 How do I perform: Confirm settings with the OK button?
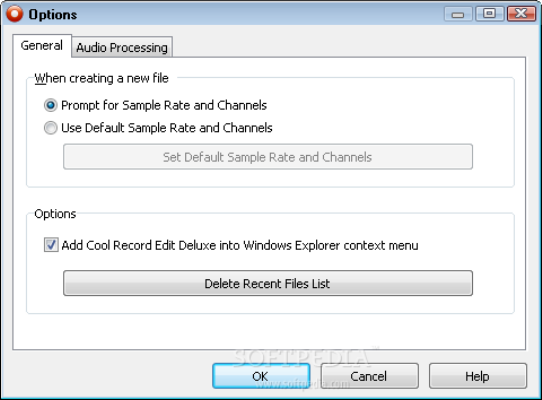(261, 376)
